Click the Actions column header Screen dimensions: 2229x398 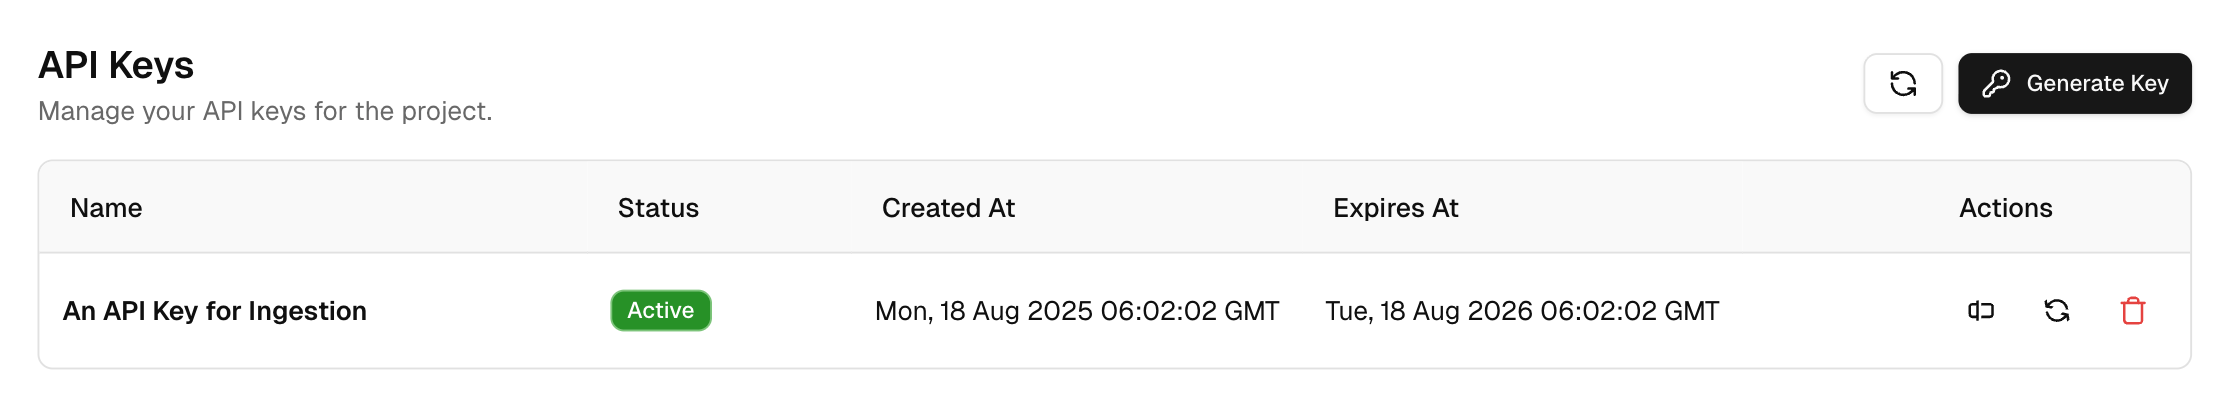[x=2005, y=208]
